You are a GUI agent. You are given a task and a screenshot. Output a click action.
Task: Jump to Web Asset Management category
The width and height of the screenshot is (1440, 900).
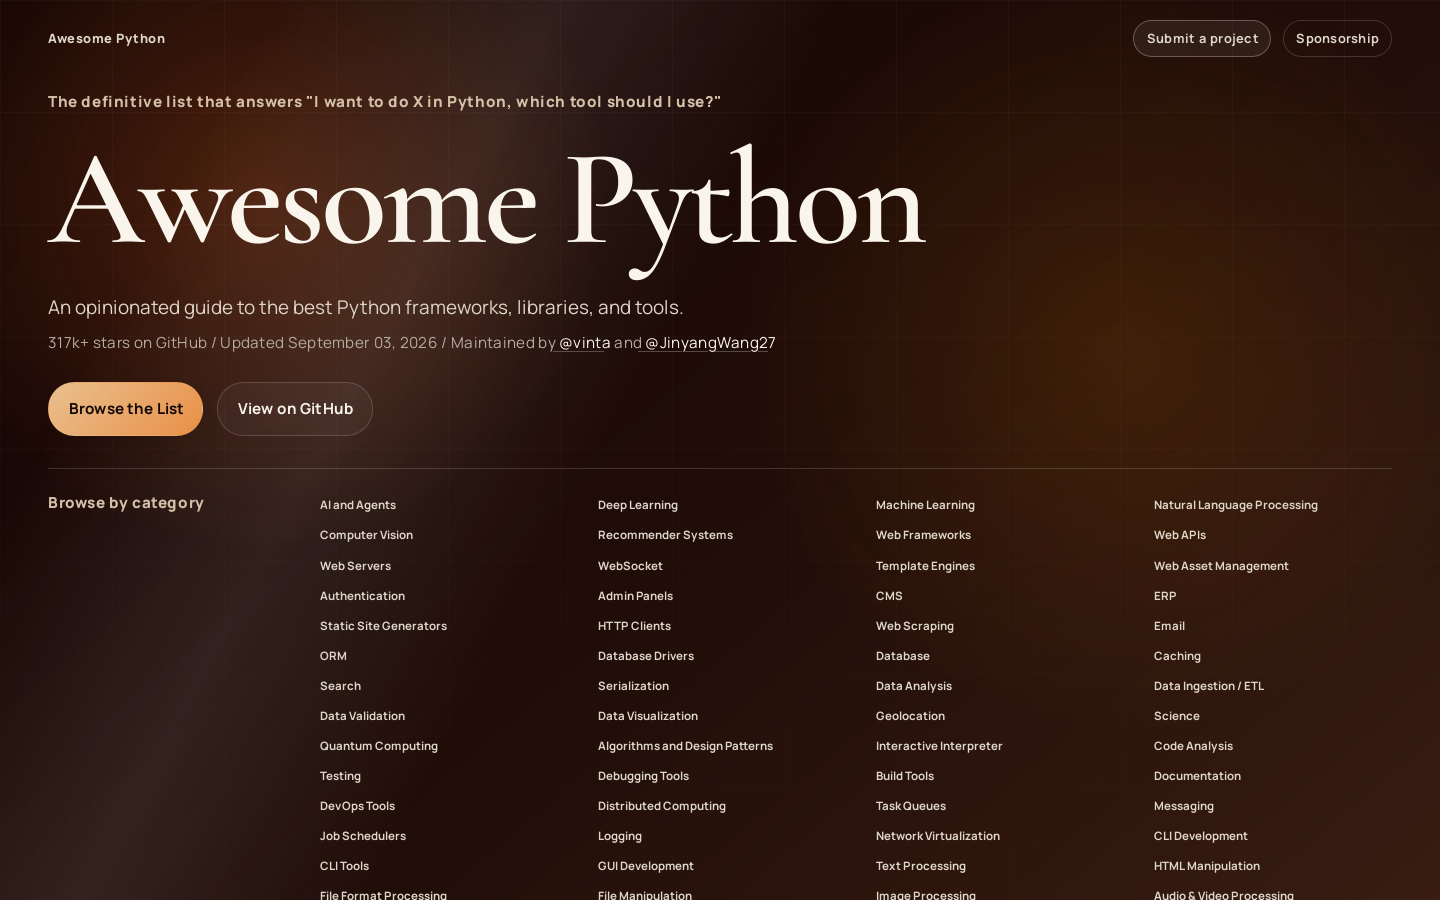[x=1221, y=566]
